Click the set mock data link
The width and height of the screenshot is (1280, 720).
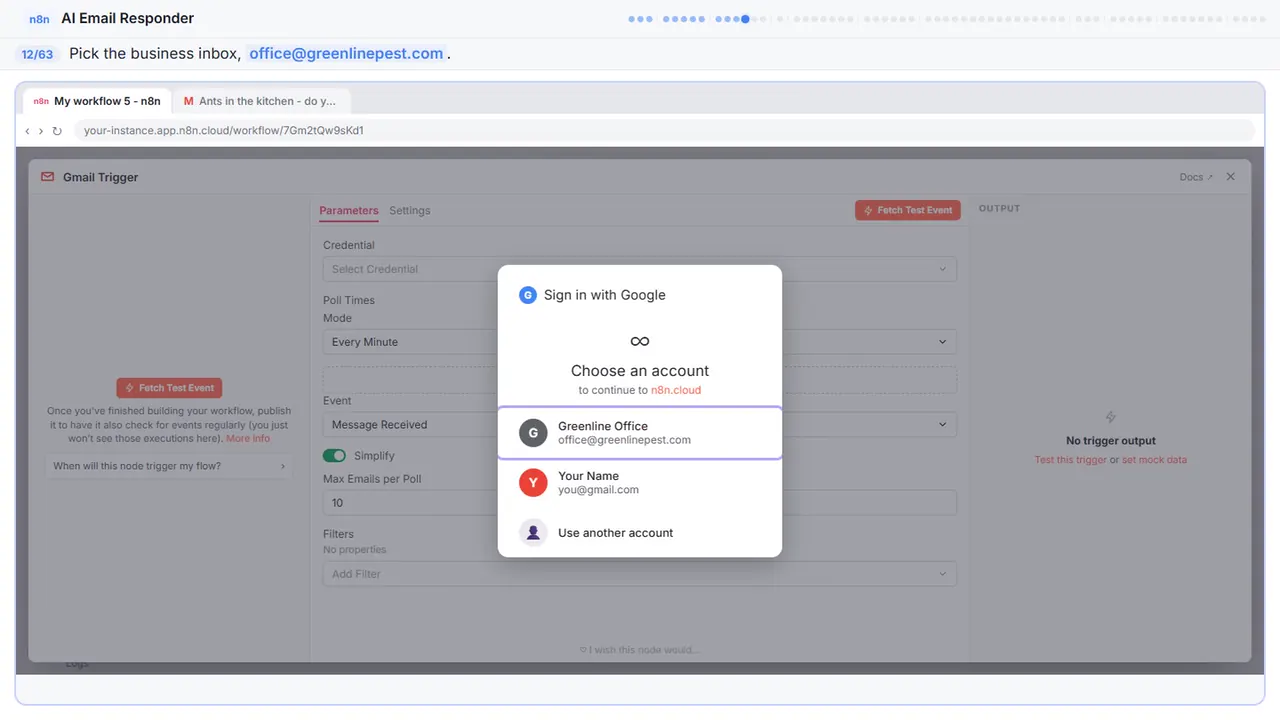1154,460
